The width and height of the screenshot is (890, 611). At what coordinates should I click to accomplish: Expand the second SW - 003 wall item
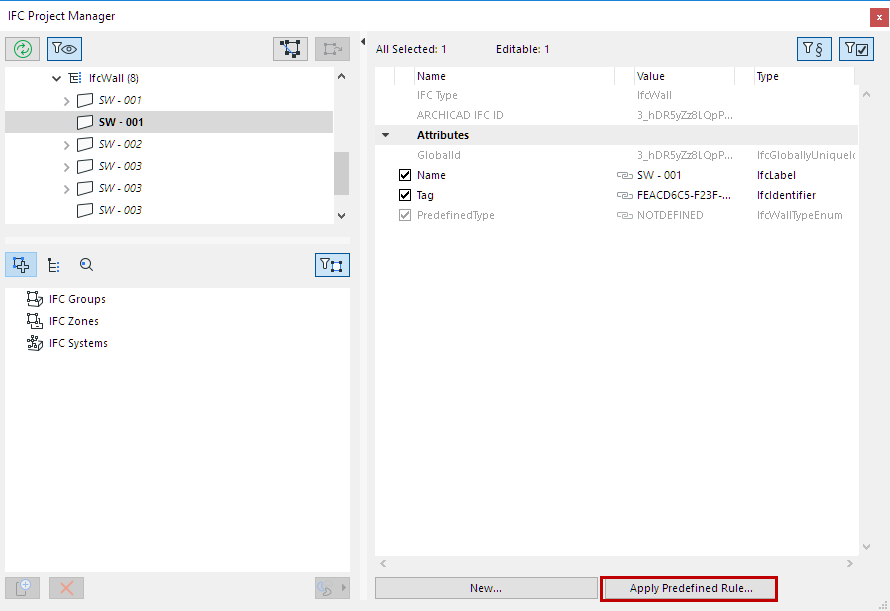(66, 189)
